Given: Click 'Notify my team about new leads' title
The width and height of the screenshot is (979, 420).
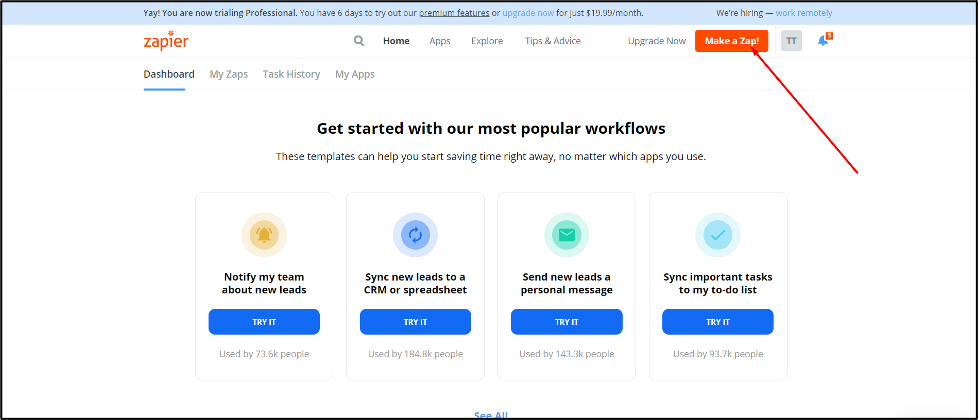Looking at the screenshot, I should pos(264,283).
